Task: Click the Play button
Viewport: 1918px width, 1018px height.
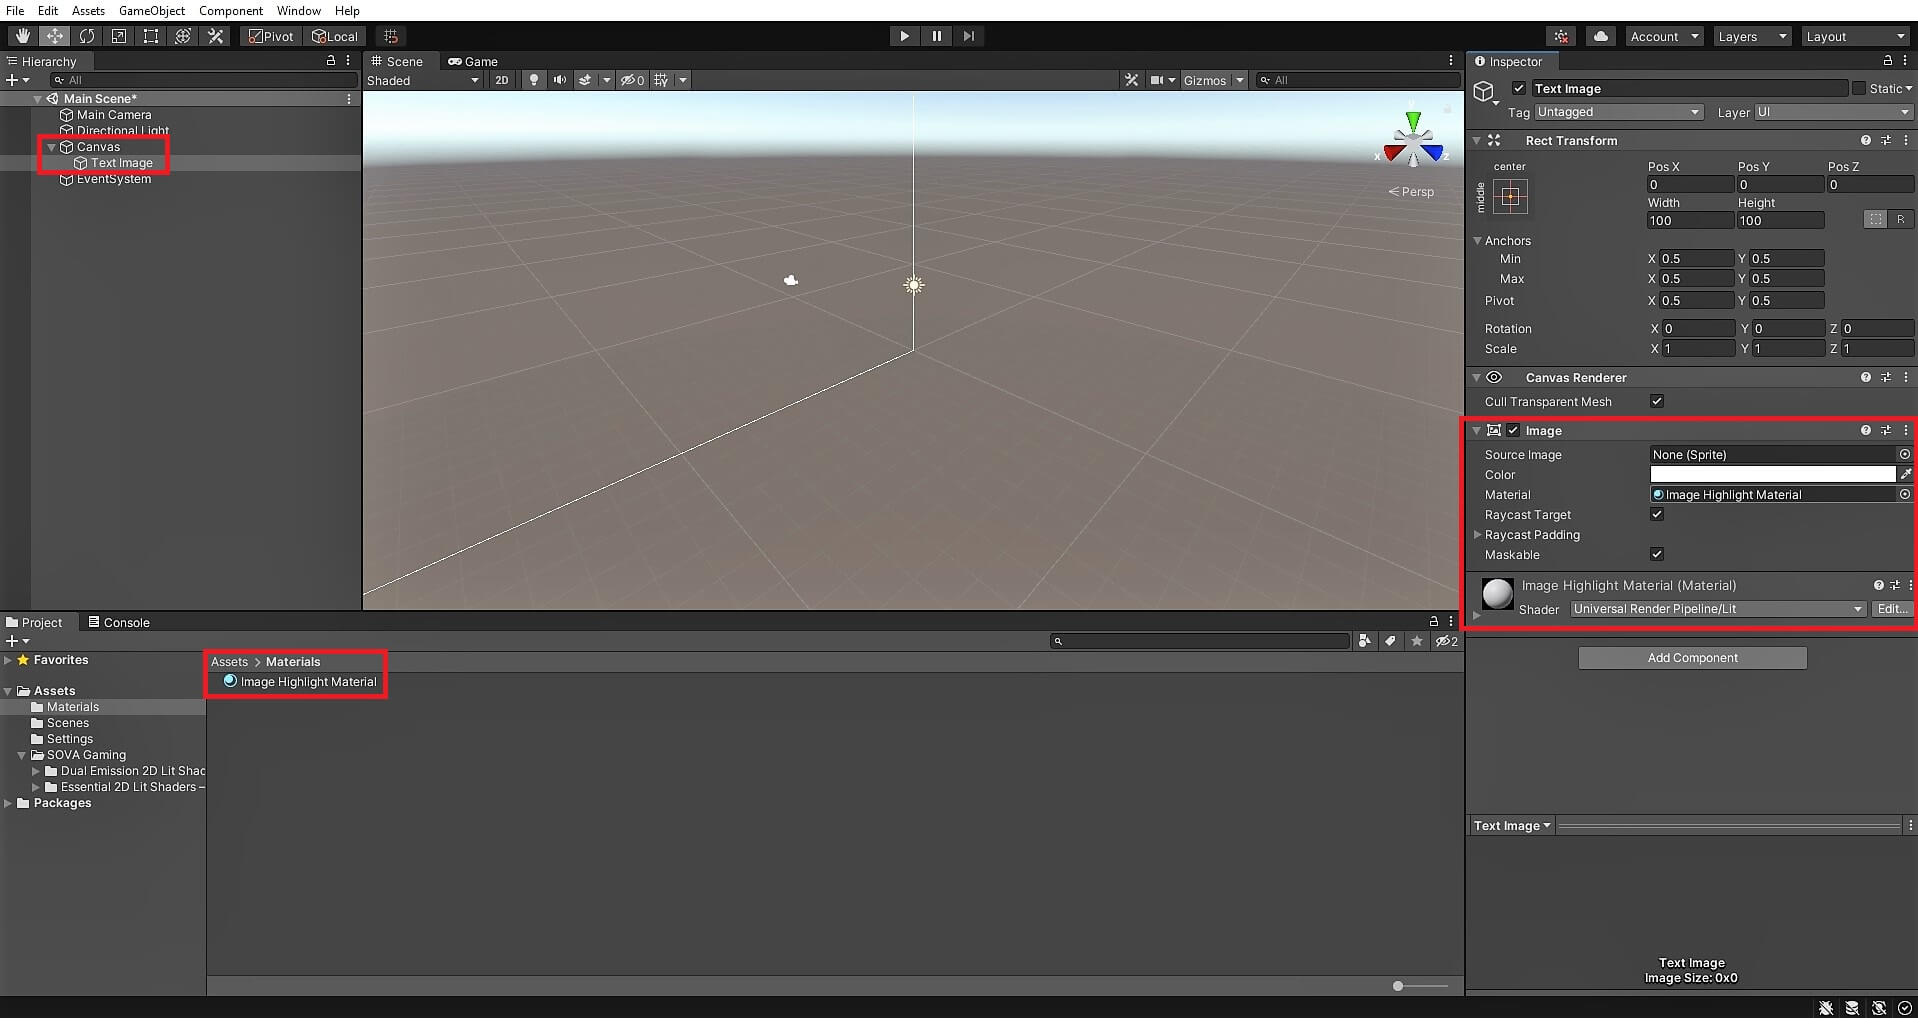Action: point(904,36)
